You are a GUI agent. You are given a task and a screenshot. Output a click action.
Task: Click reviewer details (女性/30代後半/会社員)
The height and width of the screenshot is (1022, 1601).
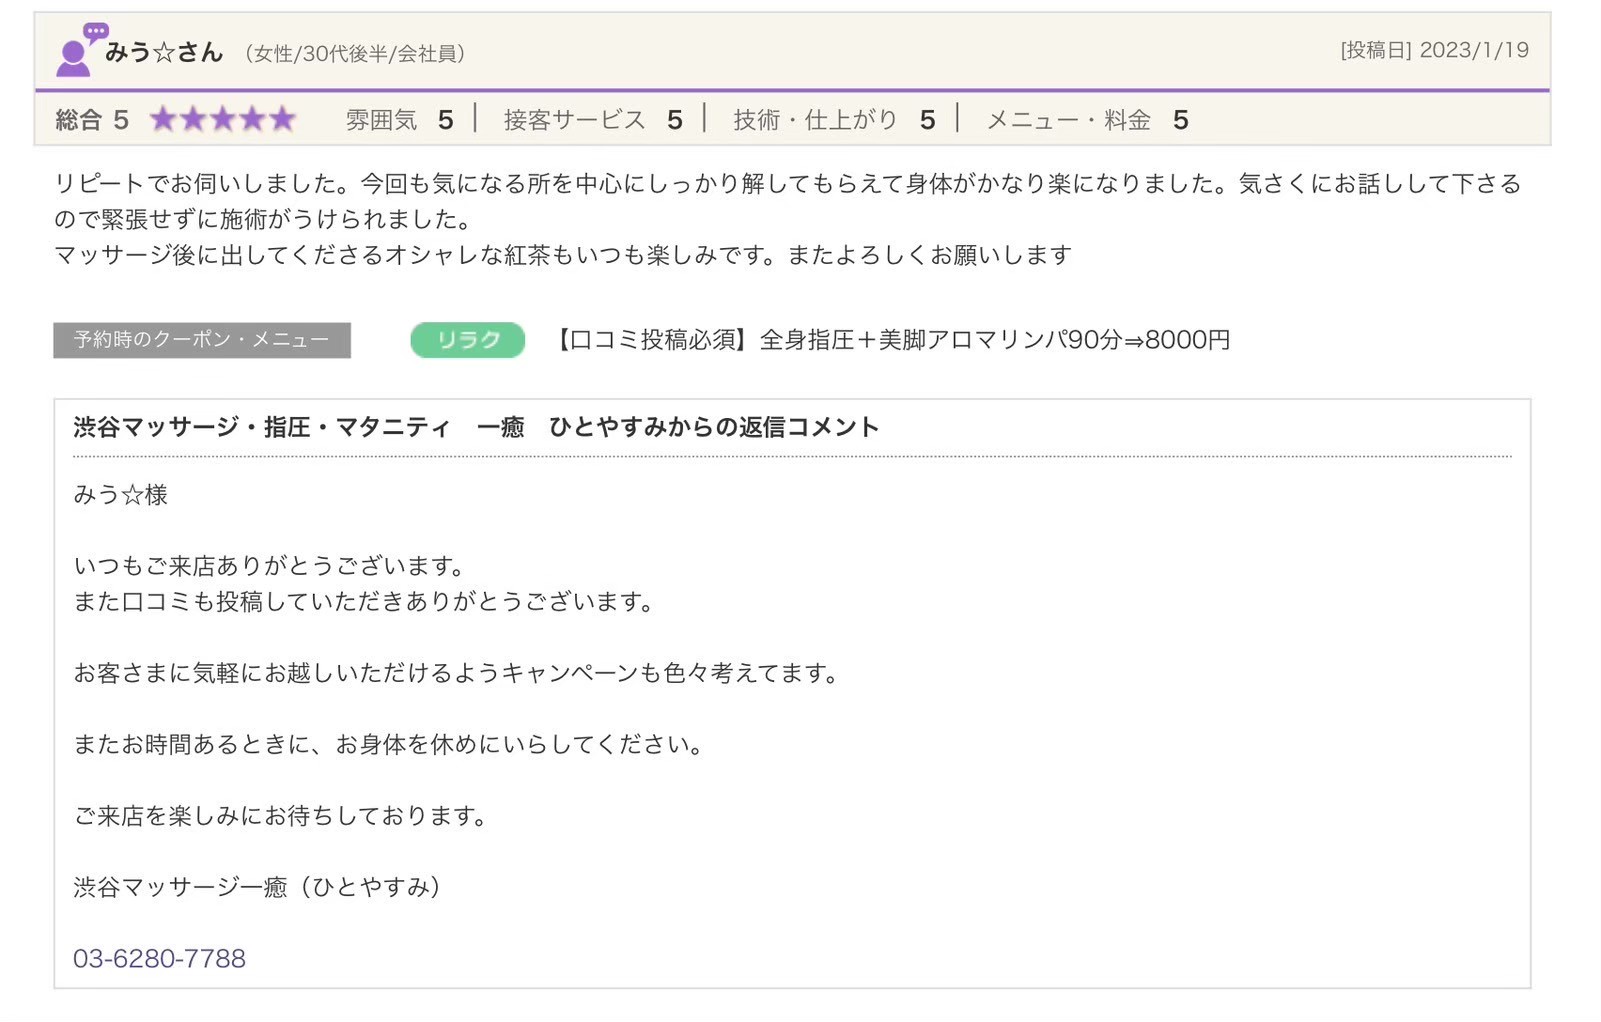(355, 53)
